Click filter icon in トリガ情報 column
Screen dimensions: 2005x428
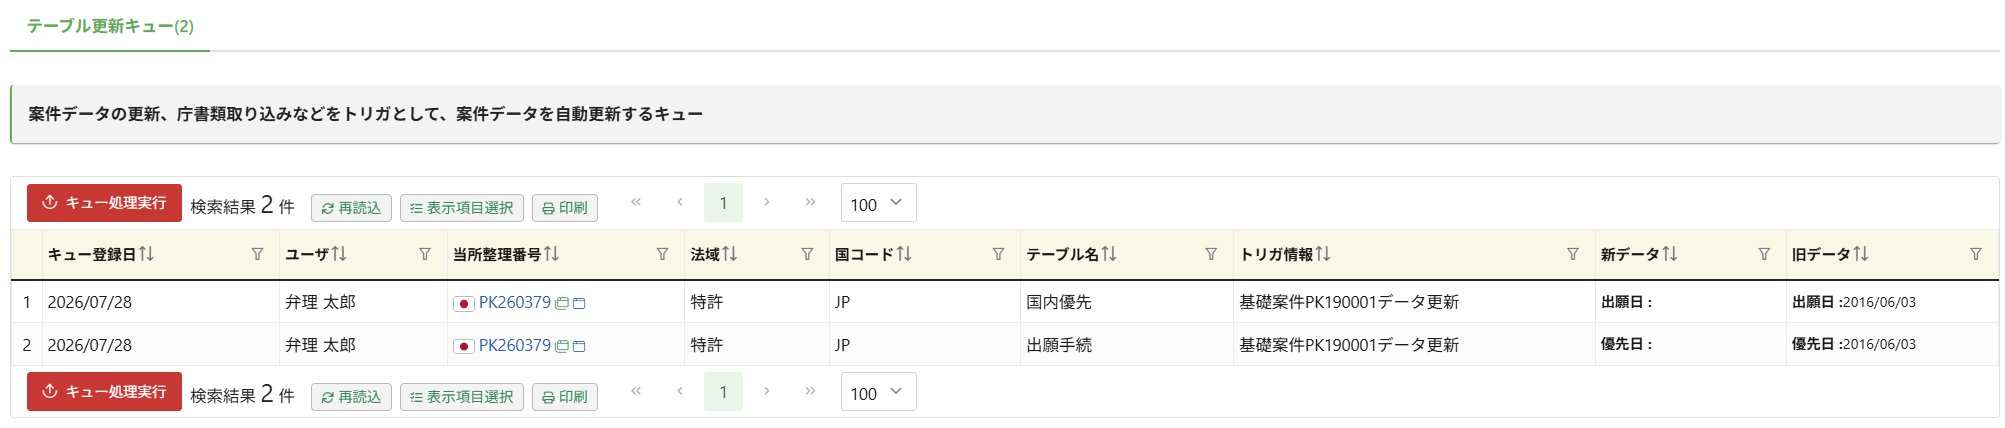click(1573, 254)
